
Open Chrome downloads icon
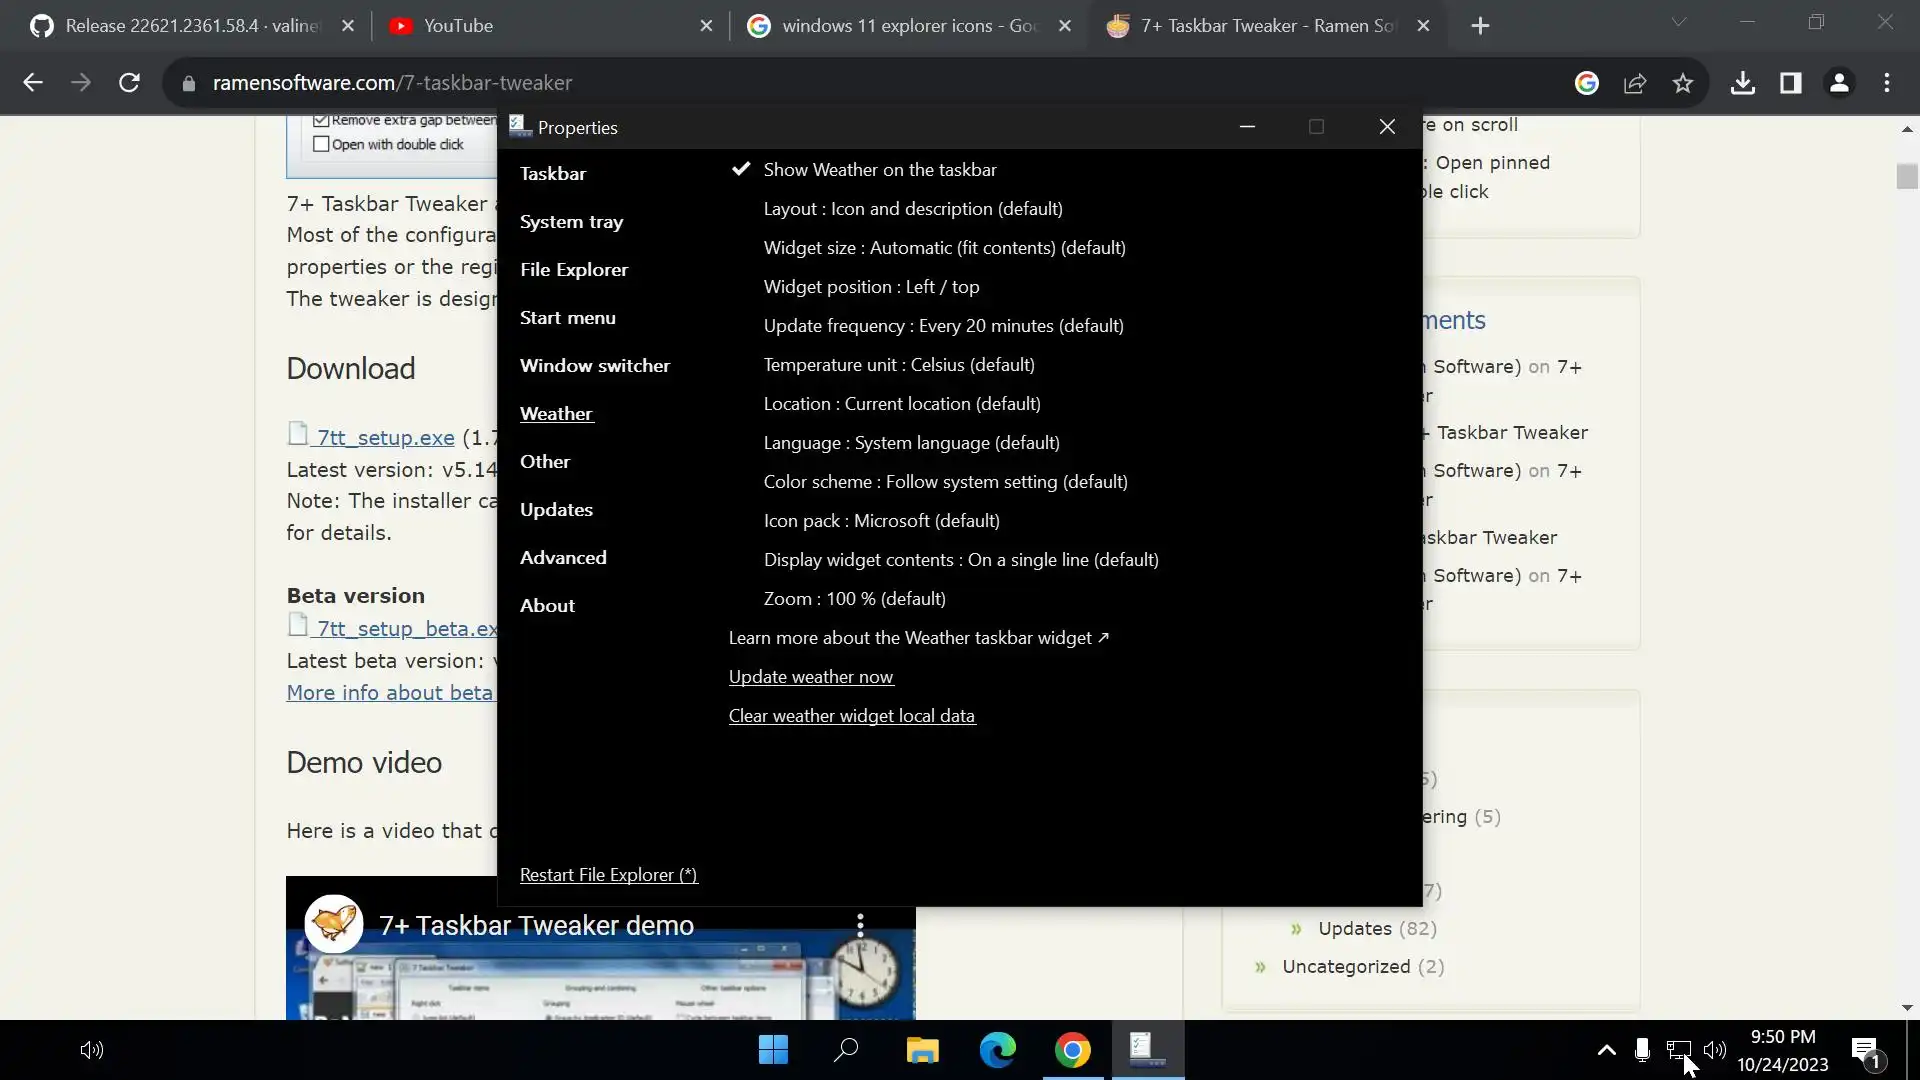(x=1743, y=83)
